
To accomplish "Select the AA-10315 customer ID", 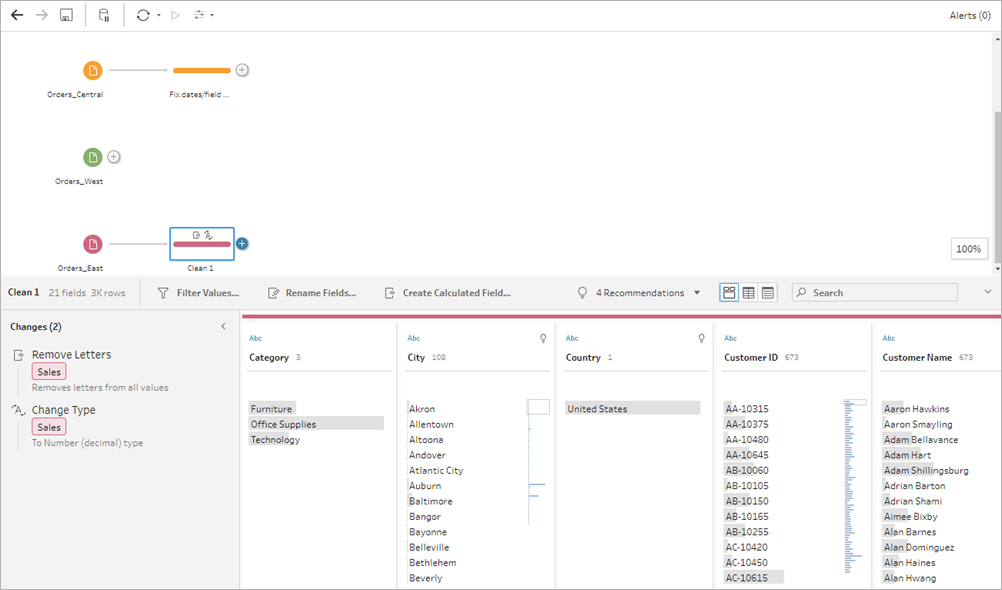I will [747, 409].
